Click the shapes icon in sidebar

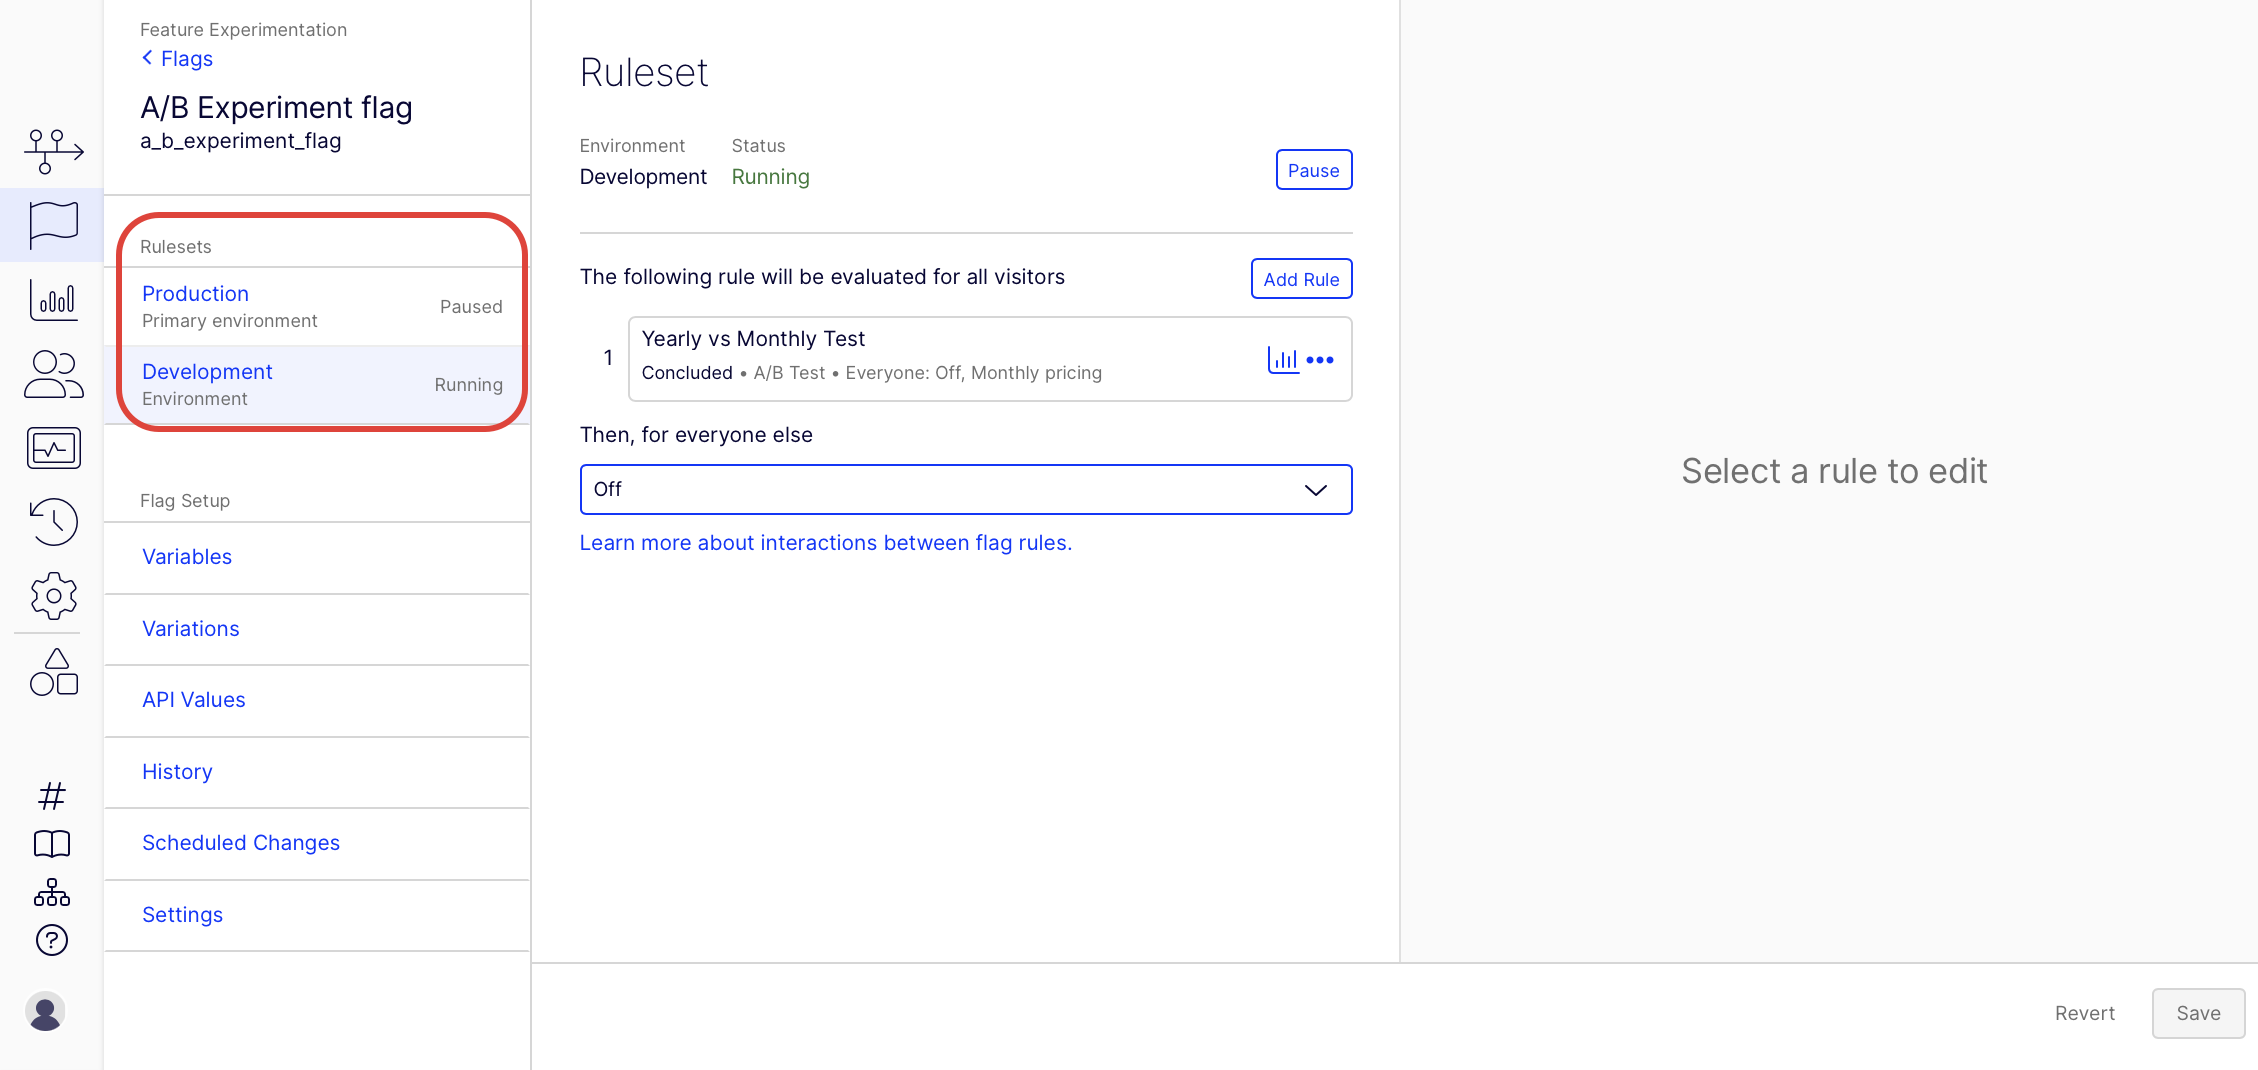point(54,672)
